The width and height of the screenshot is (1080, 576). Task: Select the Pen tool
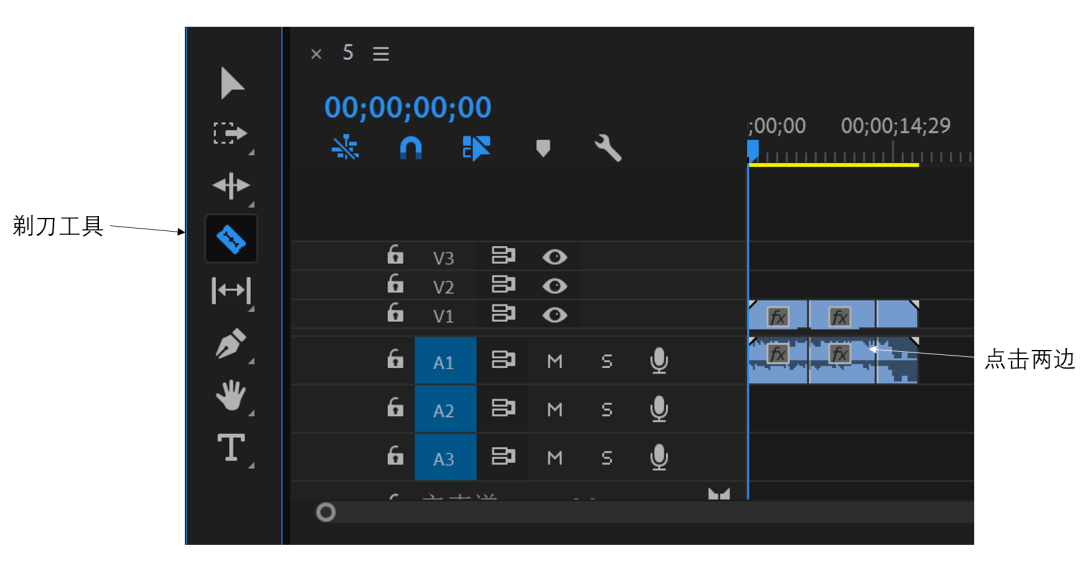pyautogui.click(x=231, y=343)
